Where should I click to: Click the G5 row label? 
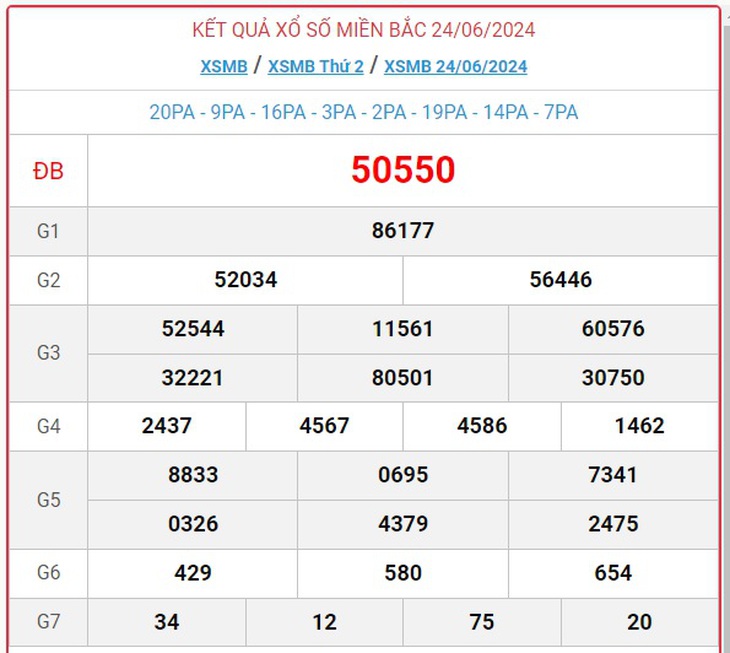(48, 500)
